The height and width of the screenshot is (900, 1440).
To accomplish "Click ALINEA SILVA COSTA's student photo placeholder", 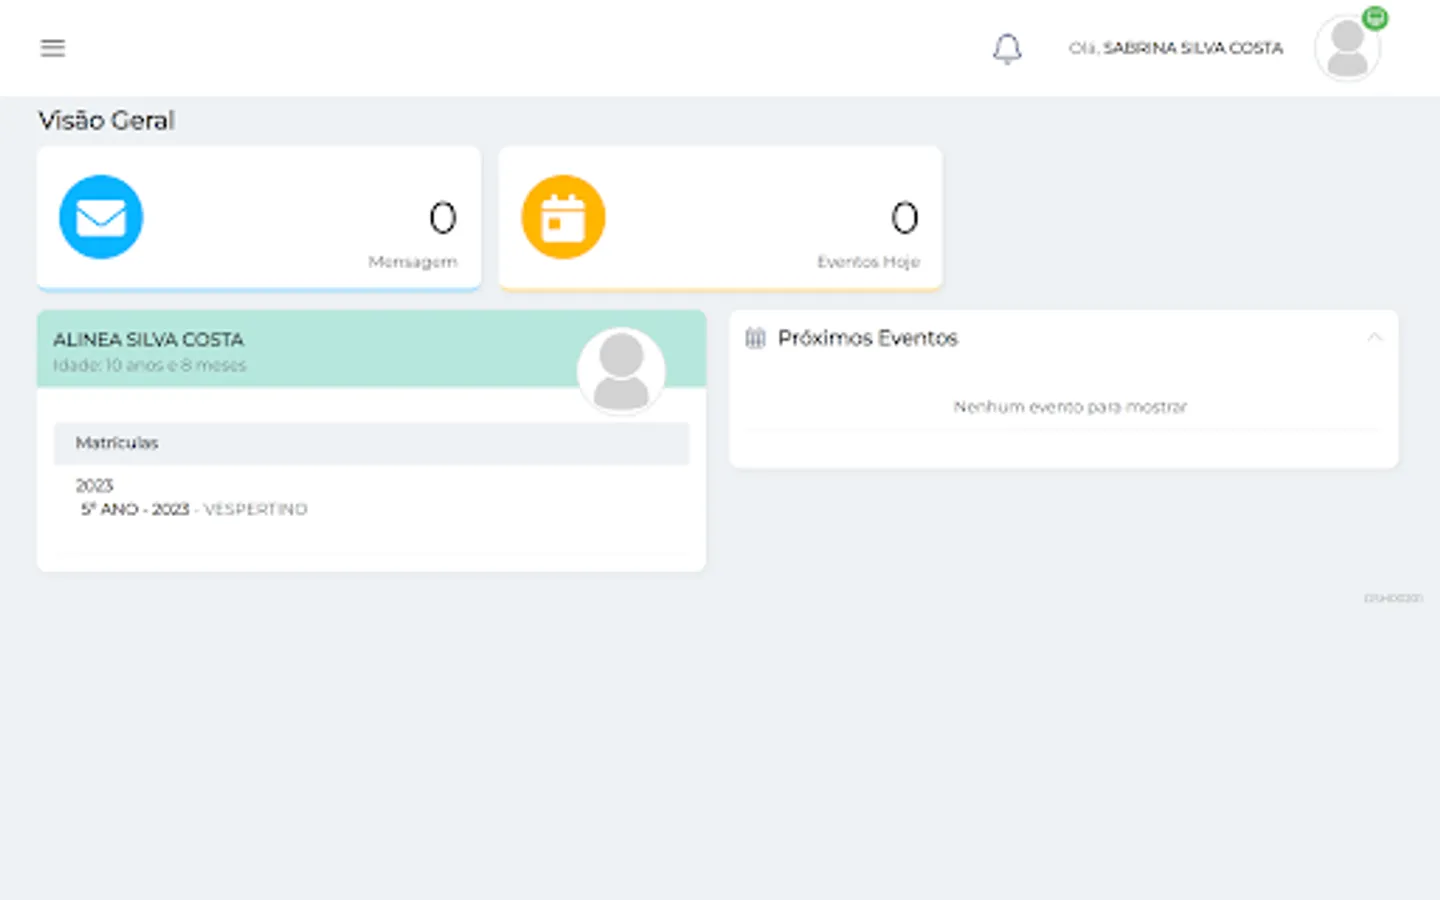I will point(621,371).
